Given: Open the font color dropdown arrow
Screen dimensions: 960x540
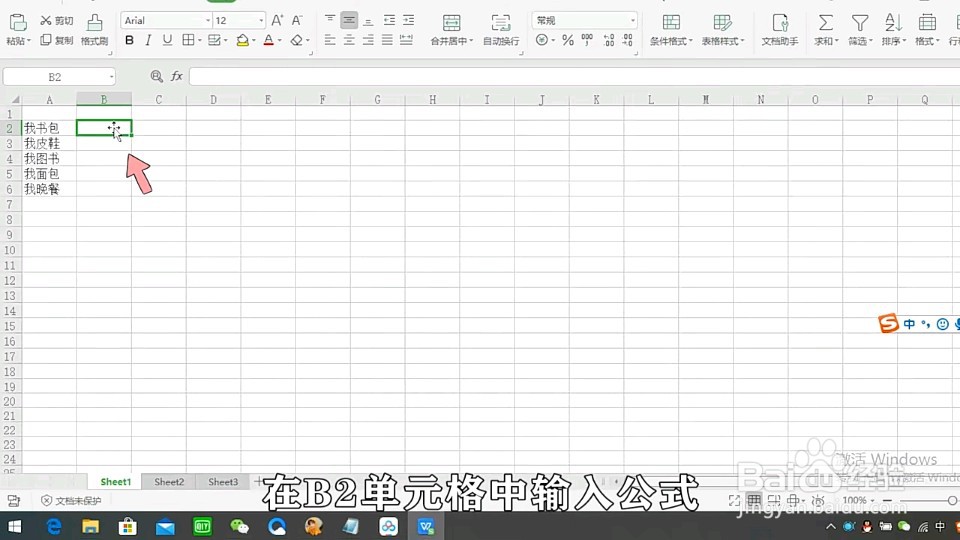Looking at the screenshot, I should pyautogui.click(x=280, y=41).
